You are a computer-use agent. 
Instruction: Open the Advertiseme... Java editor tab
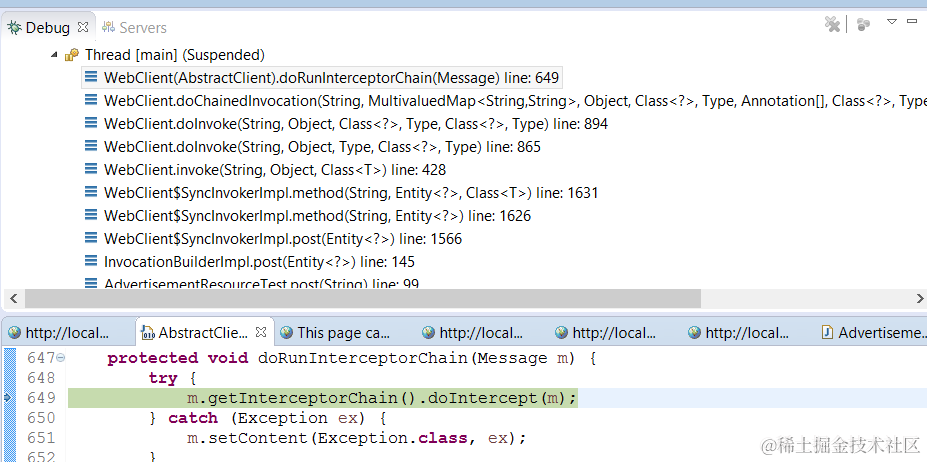(x=874, y=332)
